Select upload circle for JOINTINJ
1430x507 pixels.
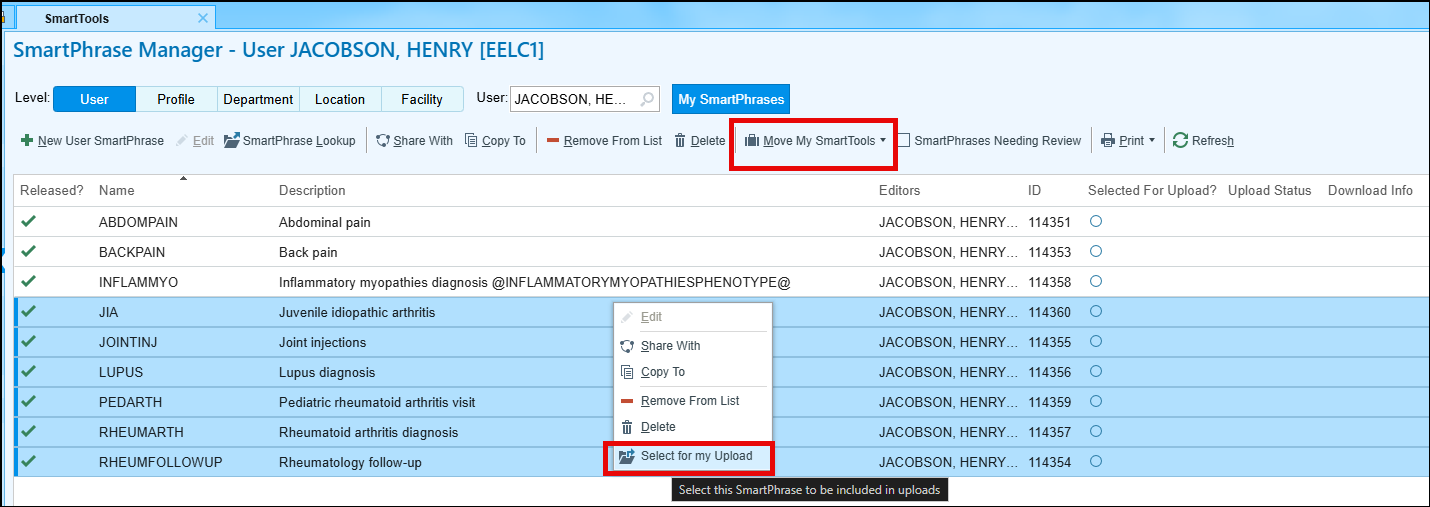point(1095,341)
